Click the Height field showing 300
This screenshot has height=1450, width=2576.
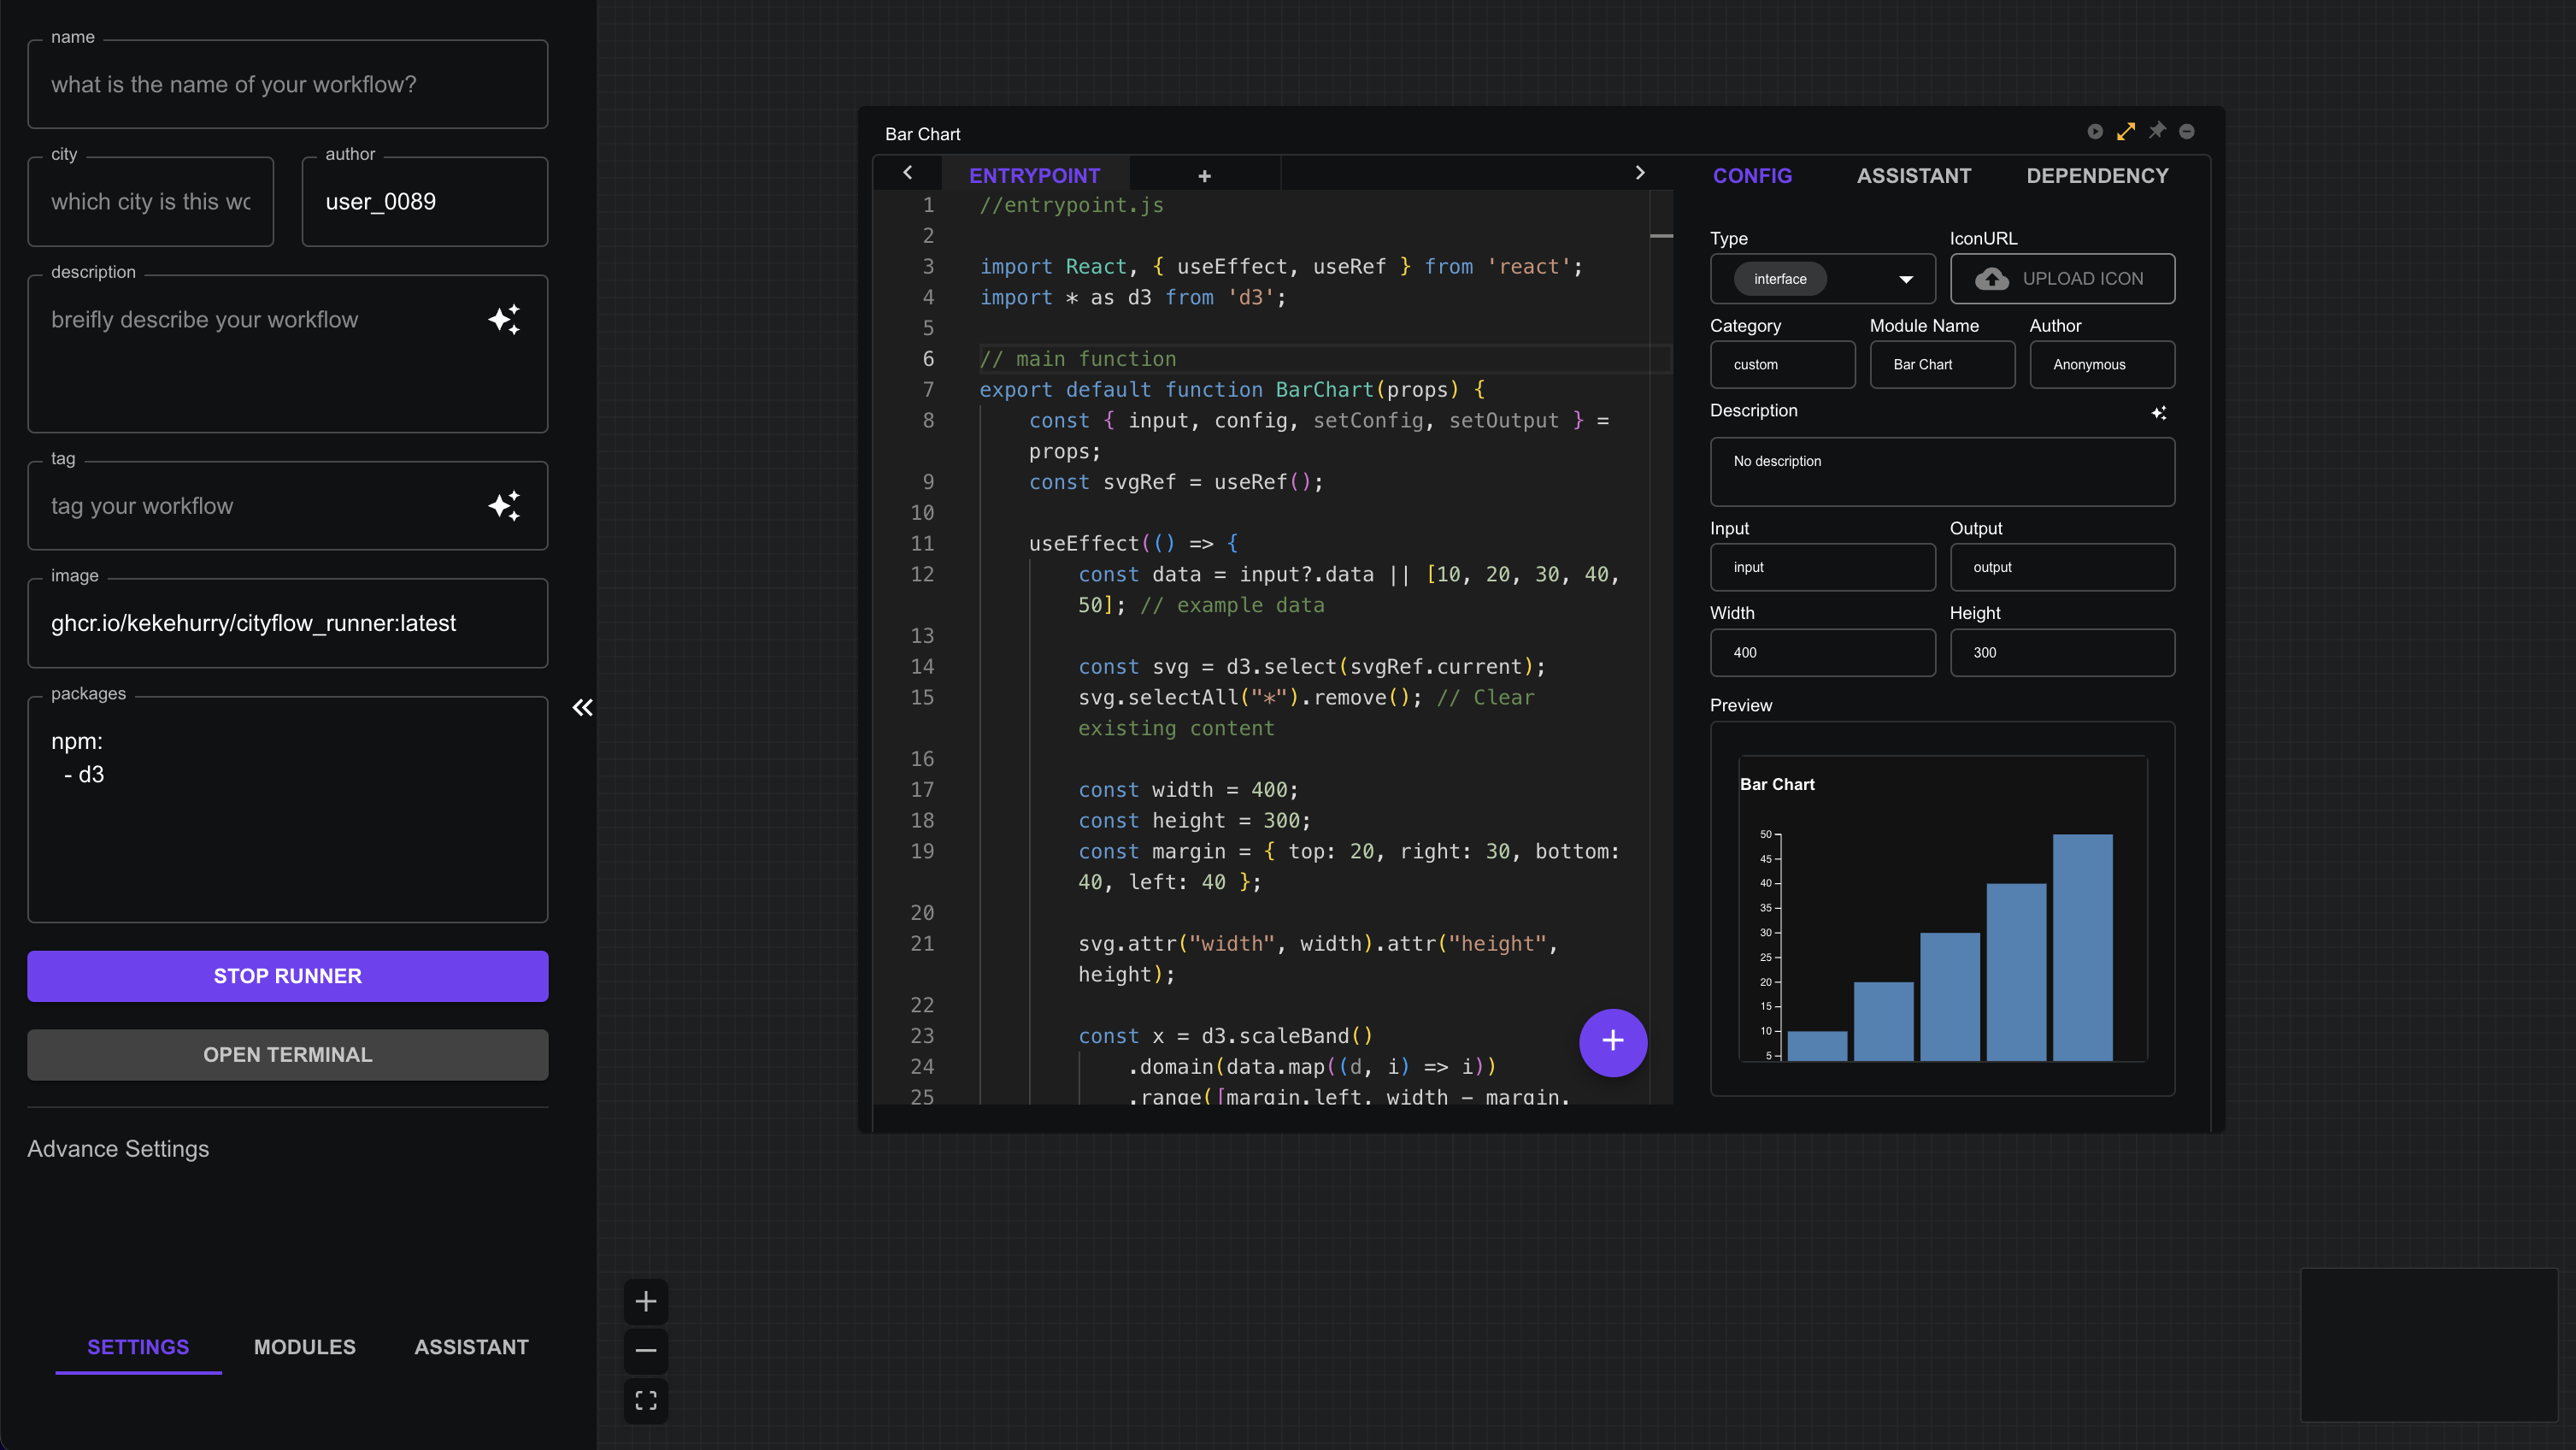tap(2062, 653)
